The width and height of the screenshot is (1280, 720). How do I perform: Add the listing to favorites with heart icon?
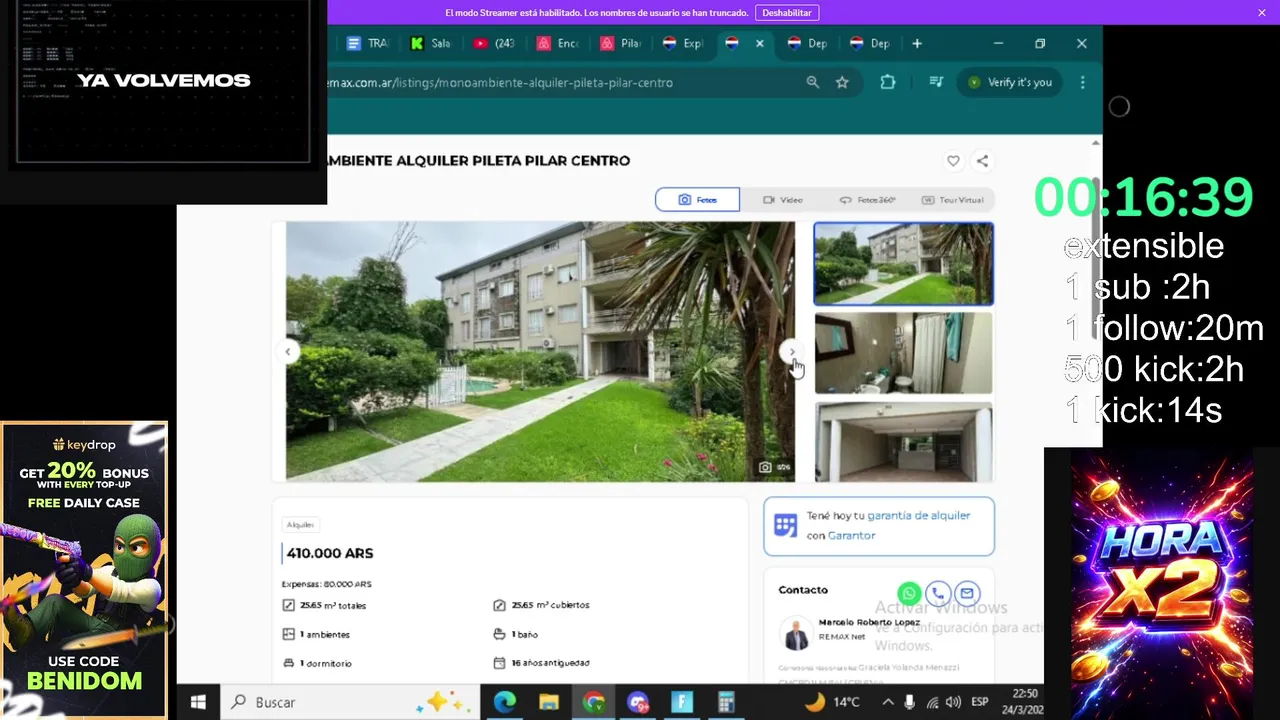(953, 161)
